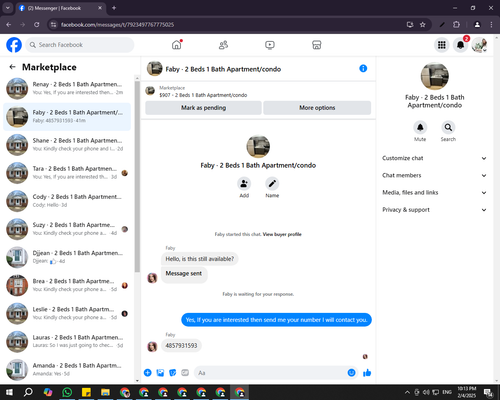
Task: Open more actions plus icon in composer
Action: [148, 373]
